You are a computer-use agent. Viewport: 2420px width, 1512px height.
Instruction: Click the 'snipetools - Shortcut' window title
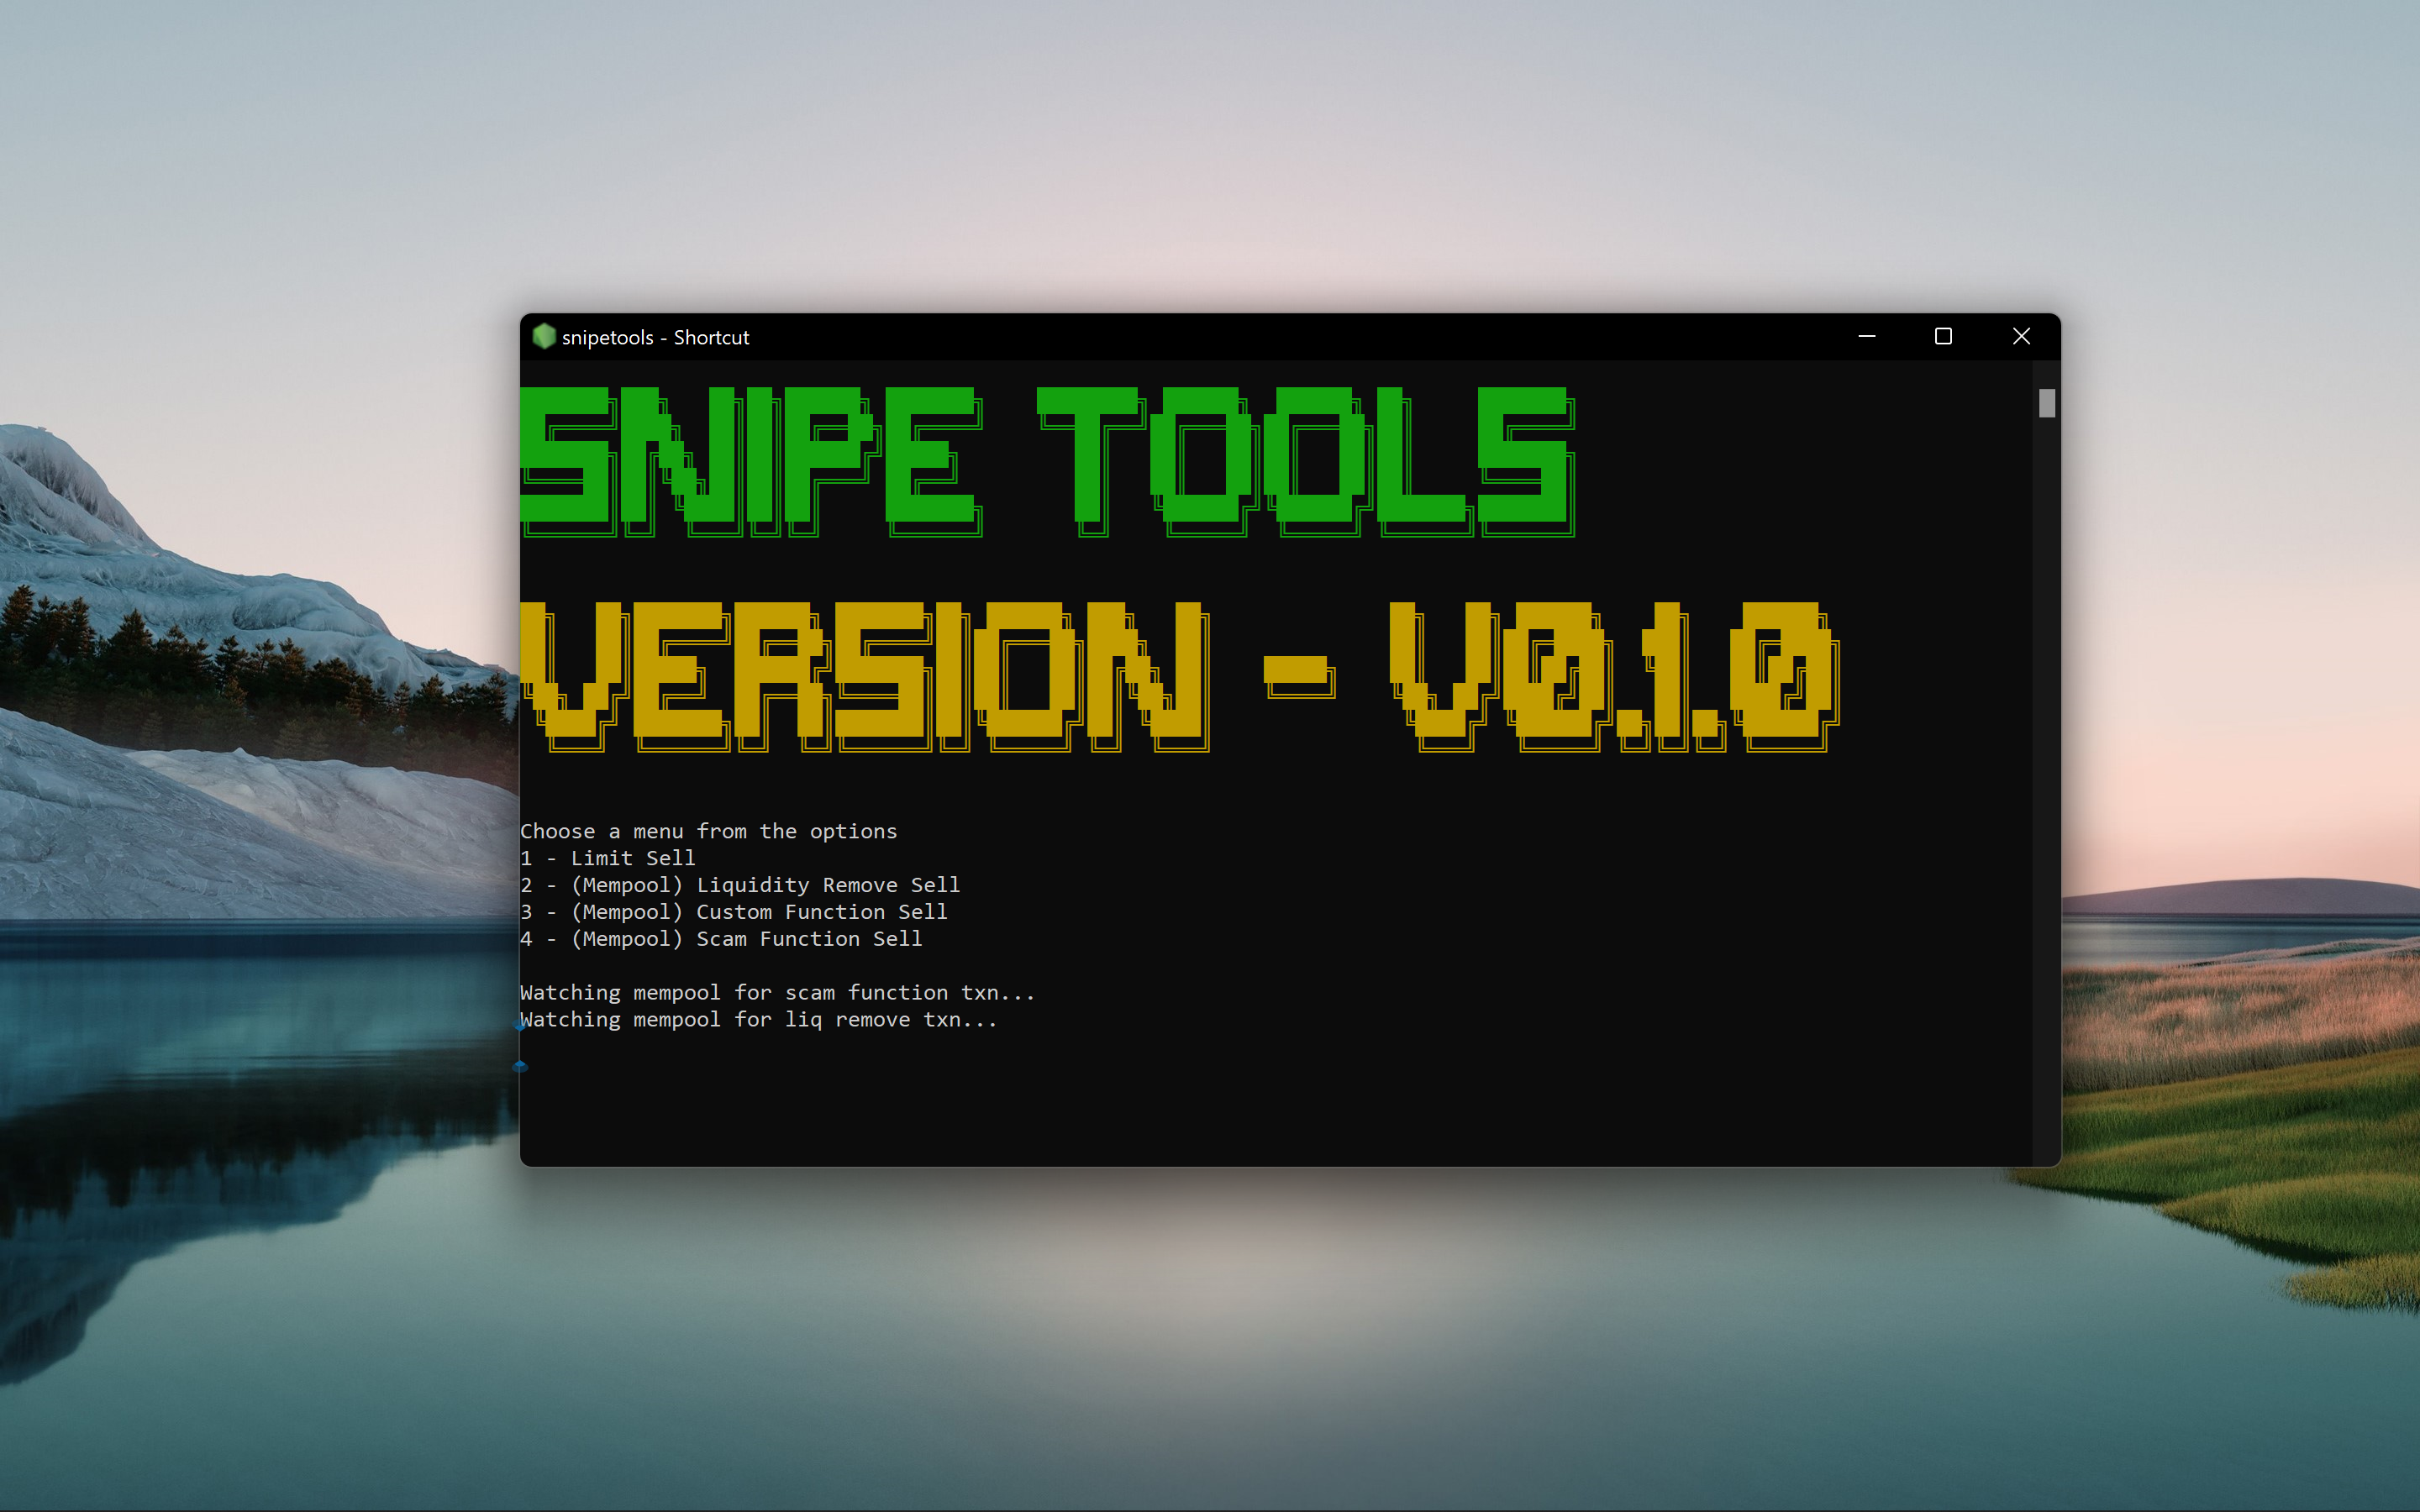[655, 337]
